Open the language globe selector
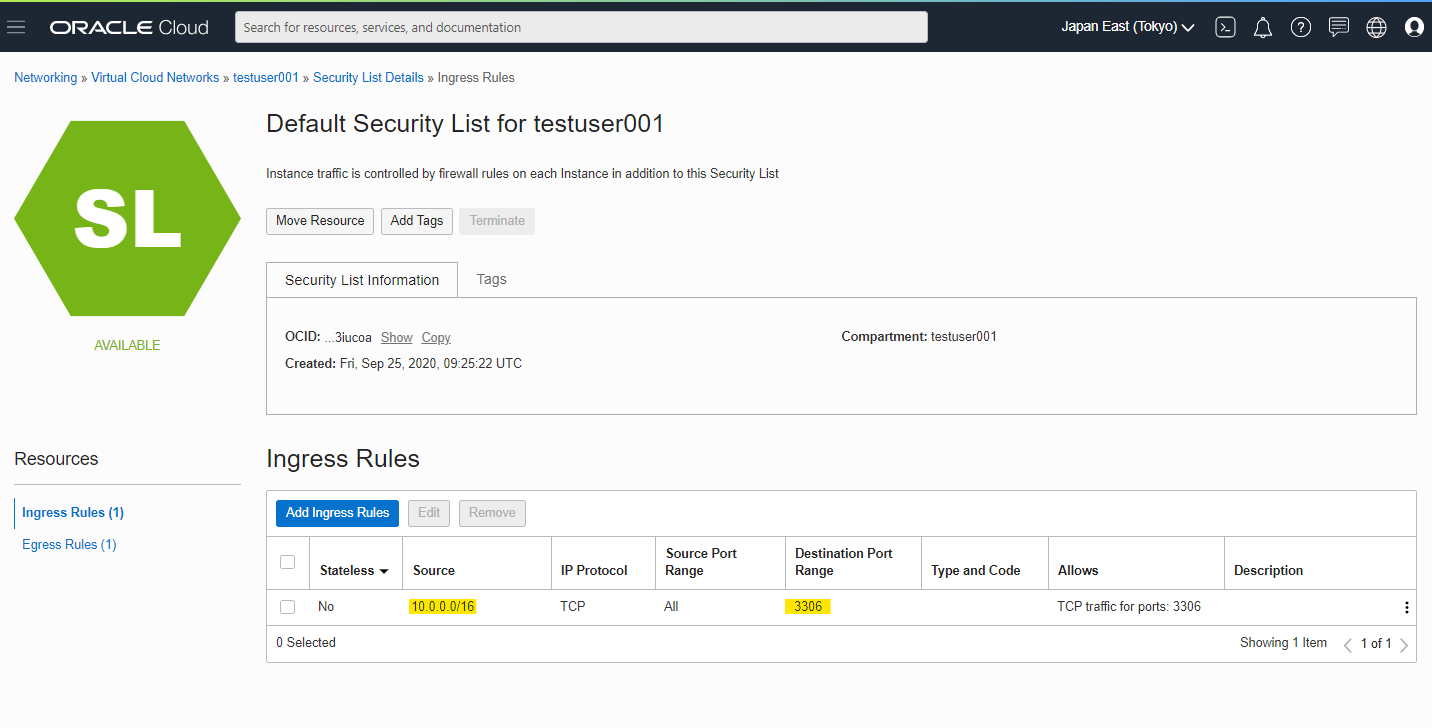Screen dimensions: 1432x728 (x=1376, y=27)
